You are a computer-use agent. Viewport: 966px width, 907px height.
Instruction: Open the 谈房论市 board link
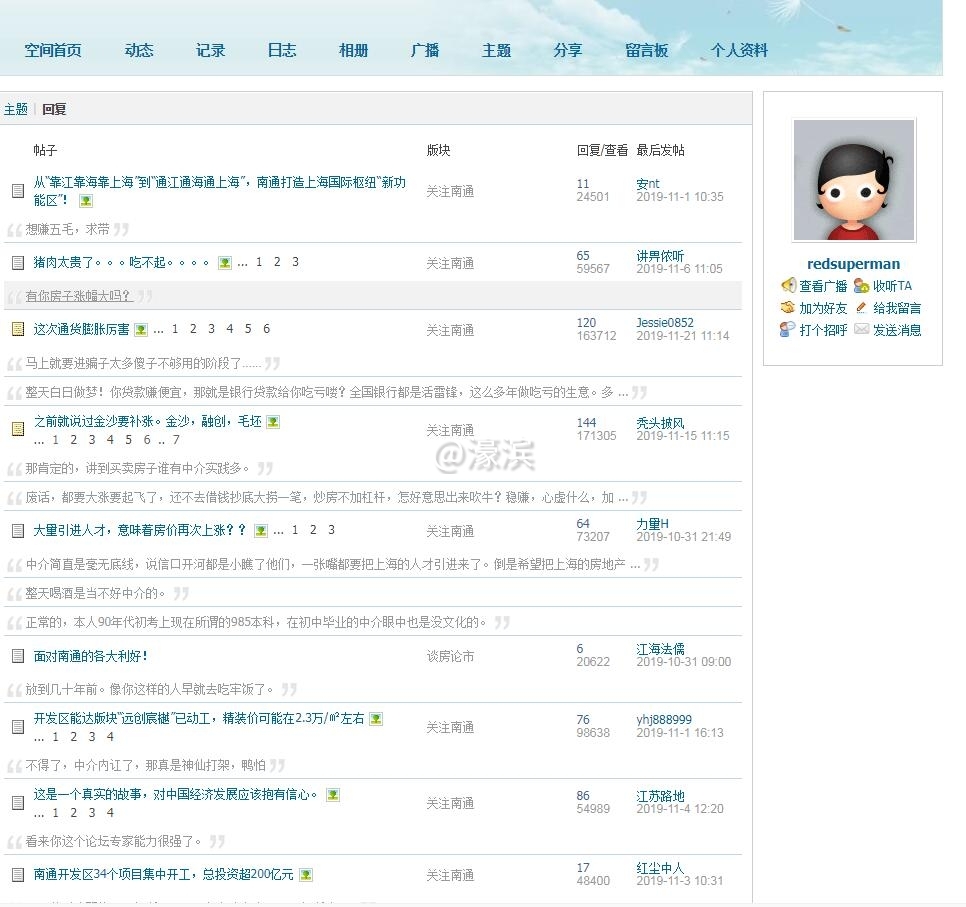click(450, 657)
